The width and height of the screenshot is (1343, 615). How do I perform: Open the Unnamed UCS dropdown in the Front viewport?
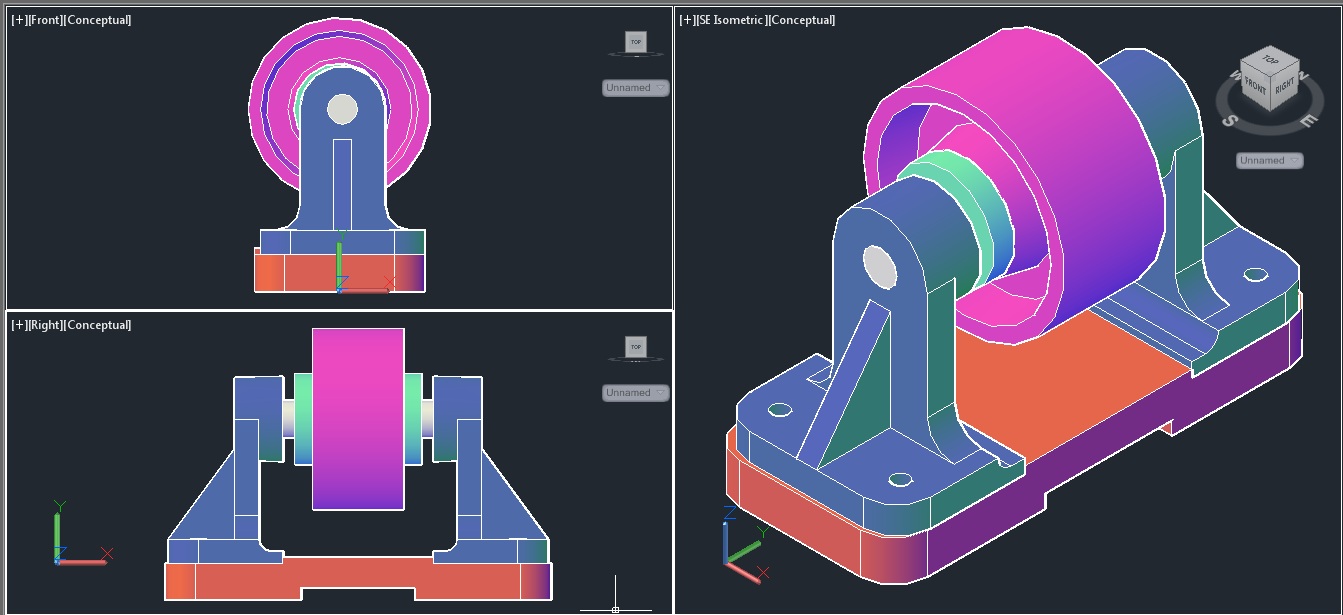[635, 88]
